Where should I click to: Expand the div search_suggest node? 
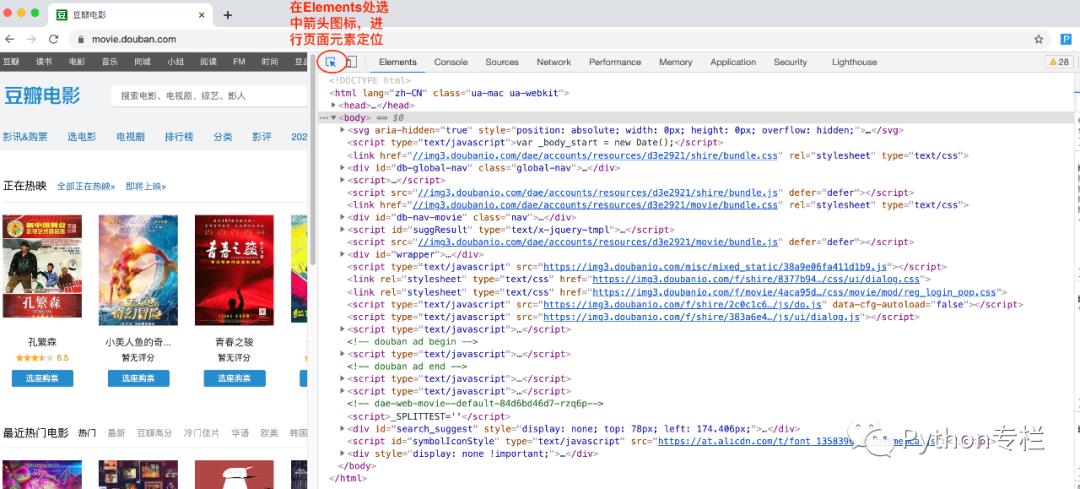click(x=343, y=428)
